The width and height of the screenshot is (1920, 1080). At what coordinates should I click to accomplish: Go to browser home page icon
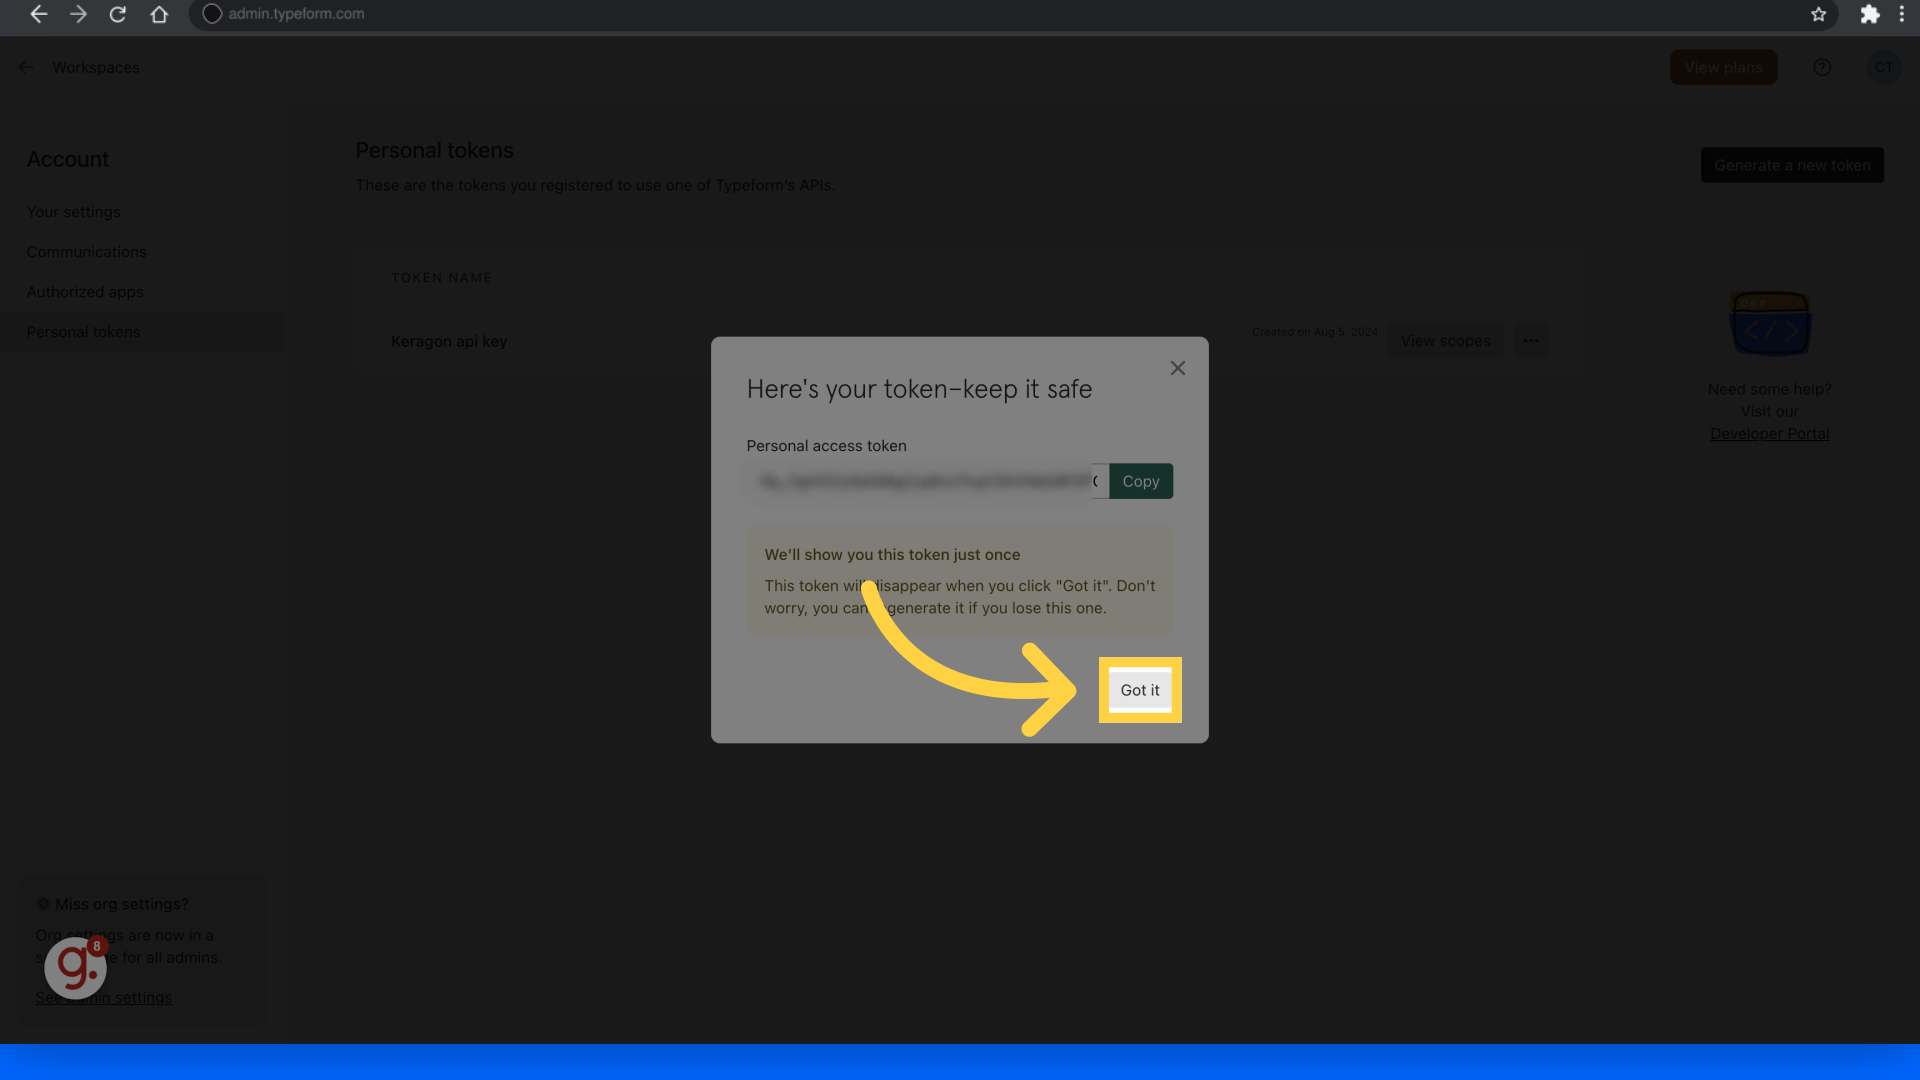click(x=159, y=14)
